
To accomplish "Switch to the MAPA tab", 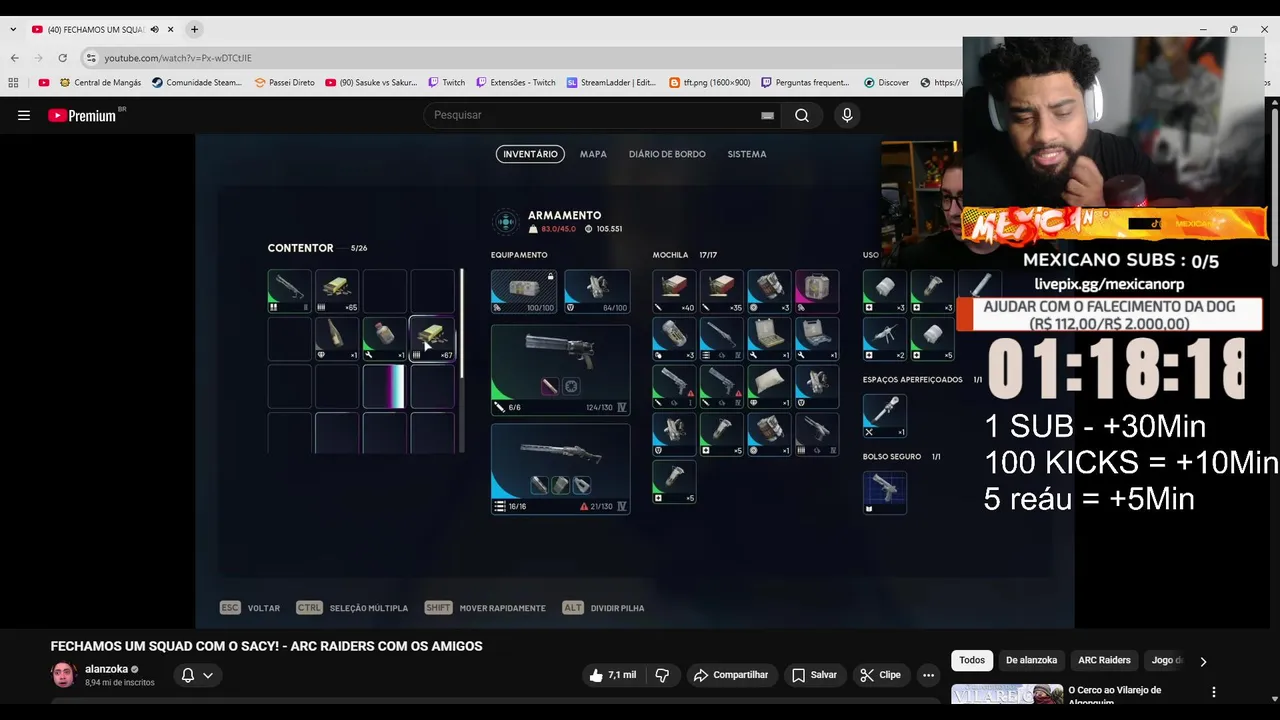I will coord(593,154).
